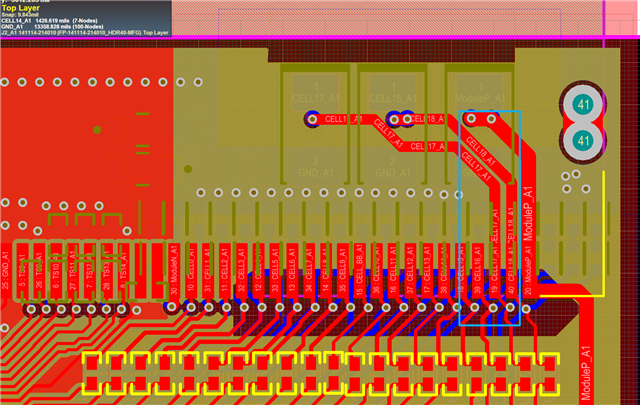Click the ModuleP_A1 trace label at bottom right

pyautogui.click(x=586, y=373)
